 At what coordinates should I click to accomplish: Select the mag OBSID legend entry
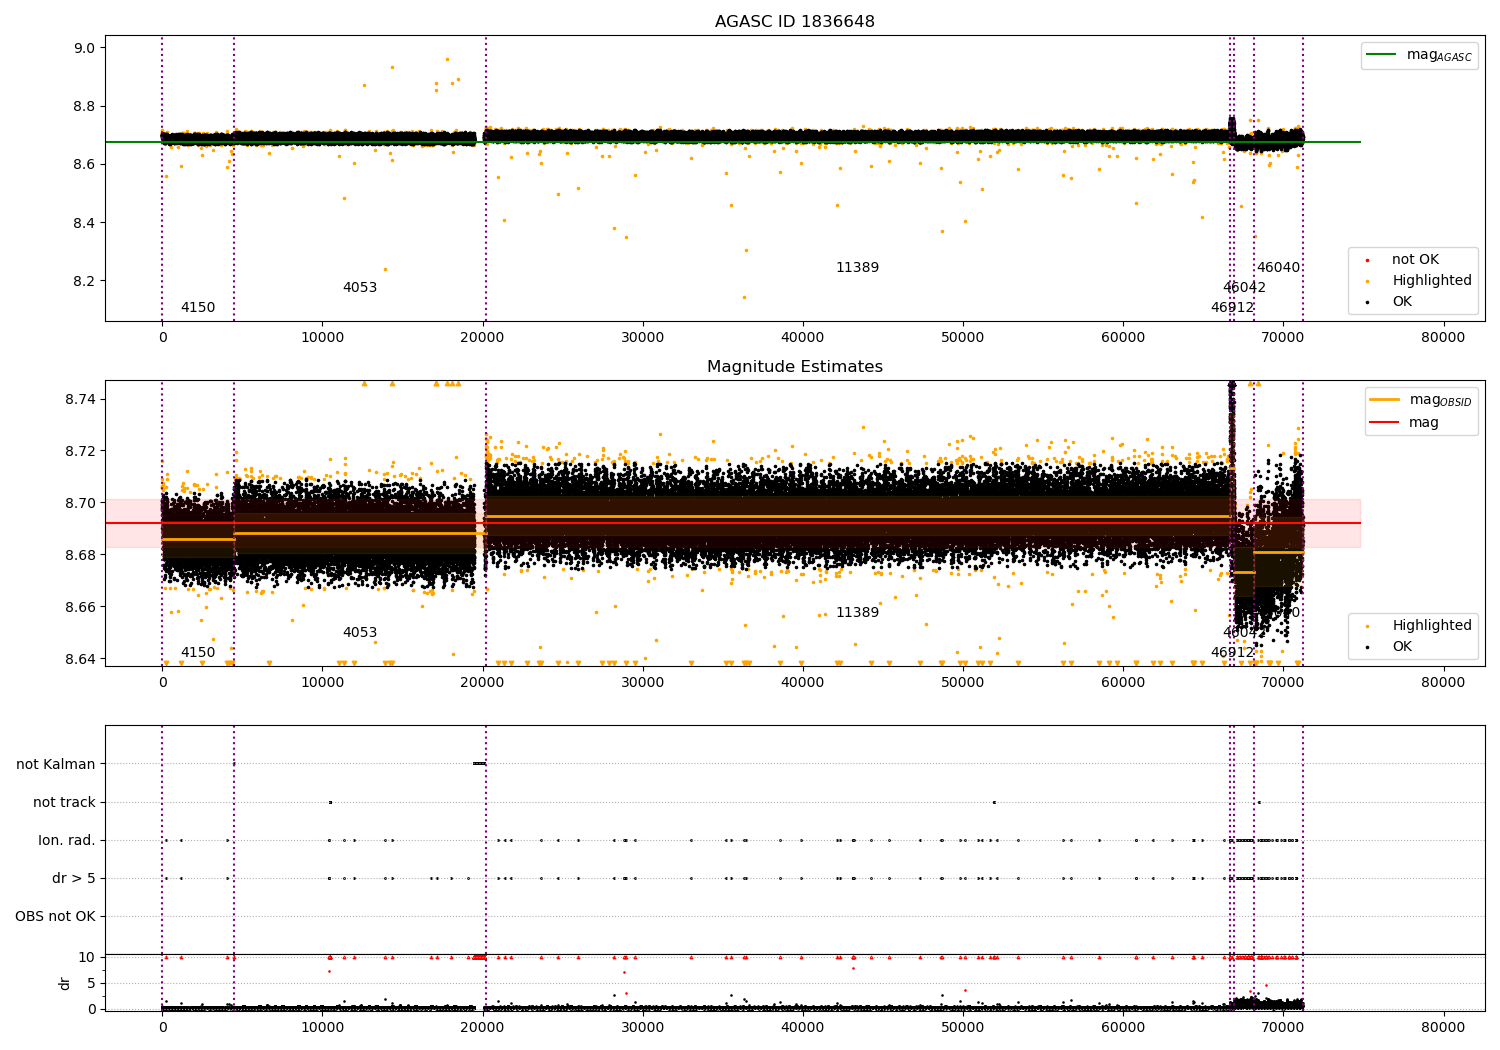tap(1420, 400)
